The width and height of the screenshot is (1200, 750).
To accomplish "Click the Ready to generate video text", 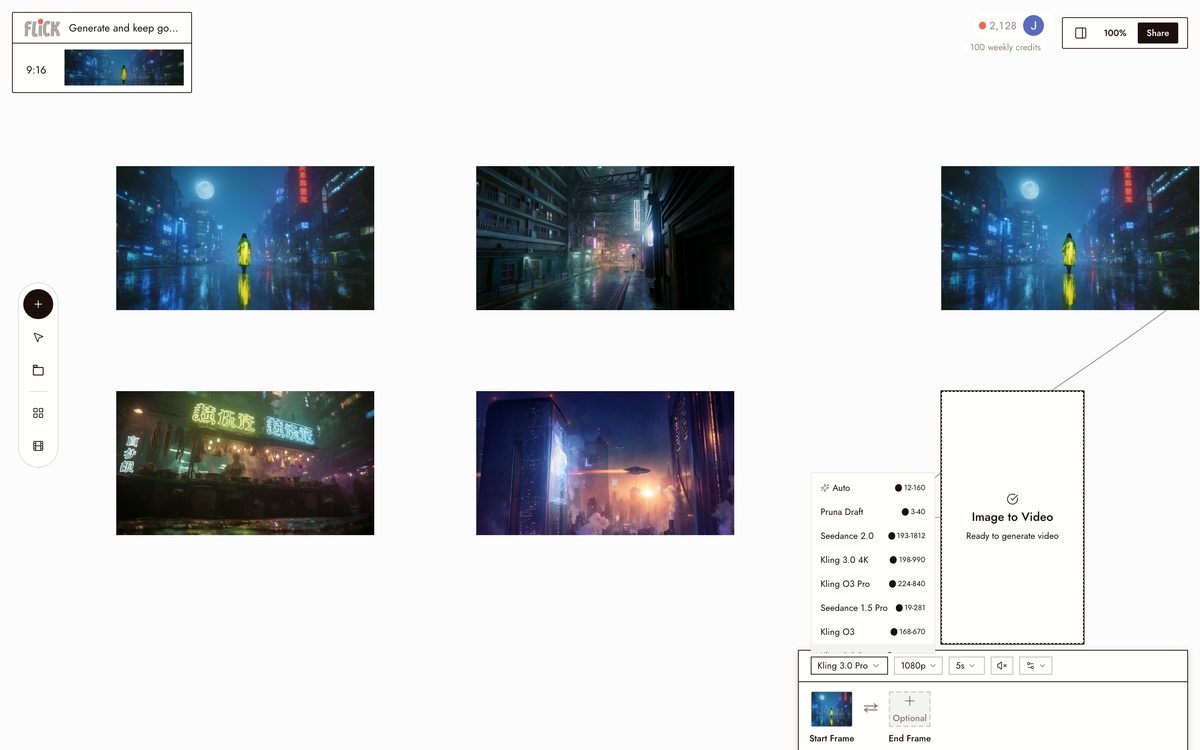I will click(1012, 536).
